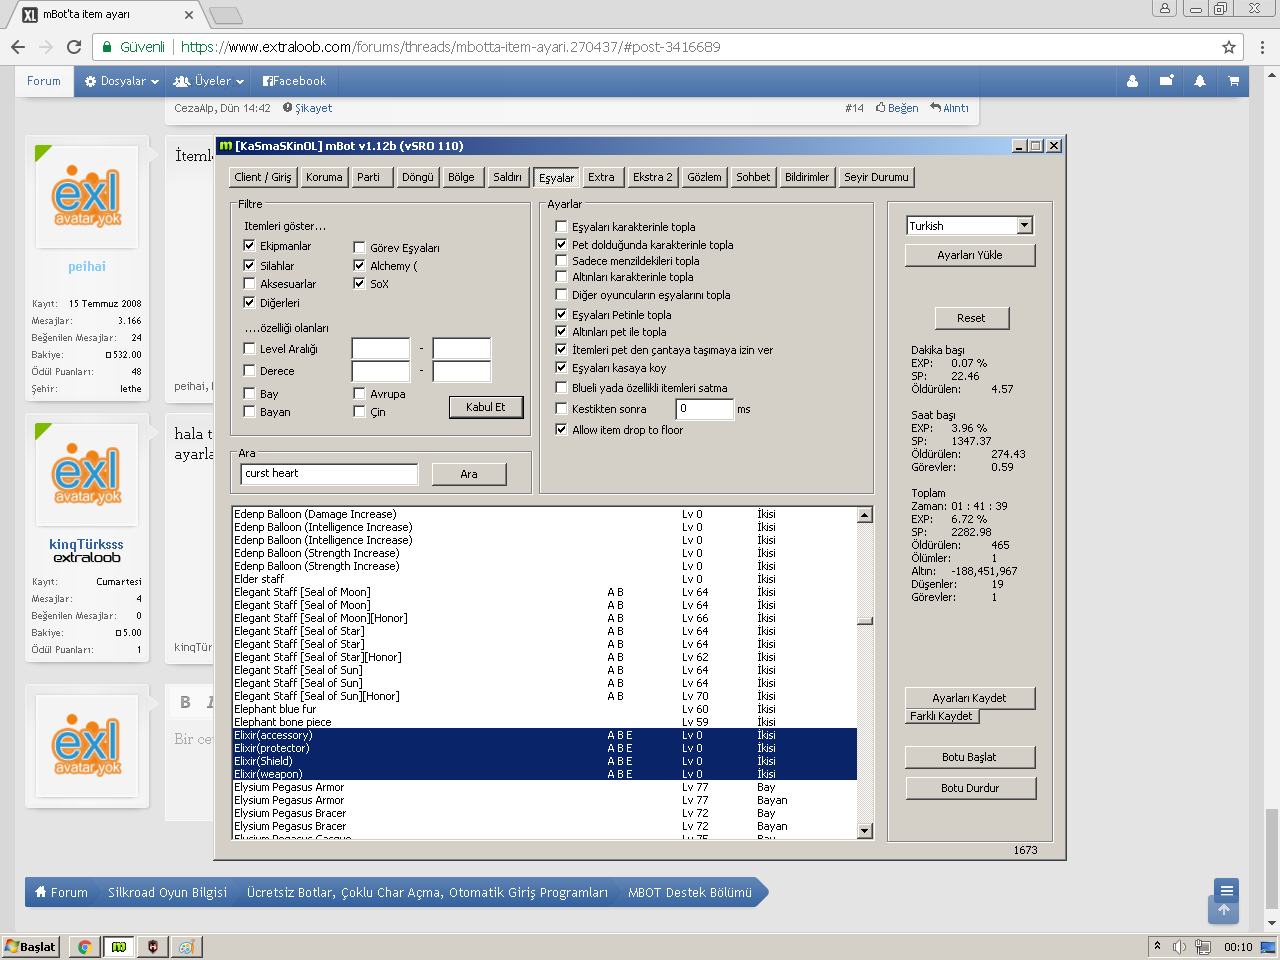Switch to Saldırı tab
The image size is (1280, 960).
tap(507, 177)
